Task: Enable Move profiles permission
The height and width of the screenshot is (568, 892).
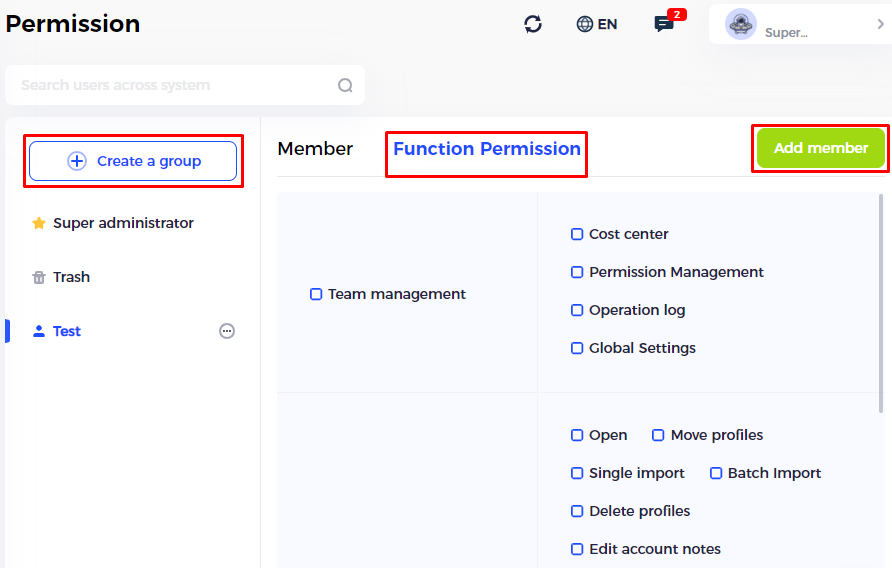Action: [658, 435]
